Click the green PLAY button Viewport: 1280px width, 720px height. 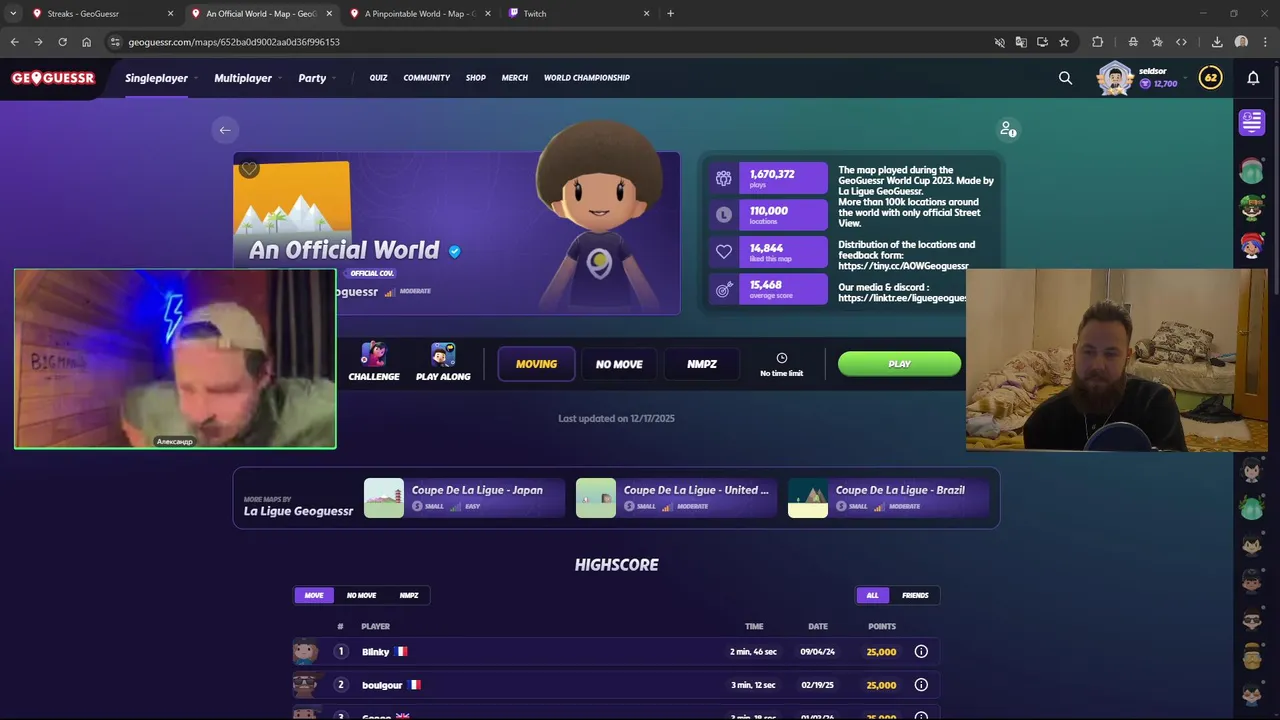pyautogui.click(x=899, y=364)
